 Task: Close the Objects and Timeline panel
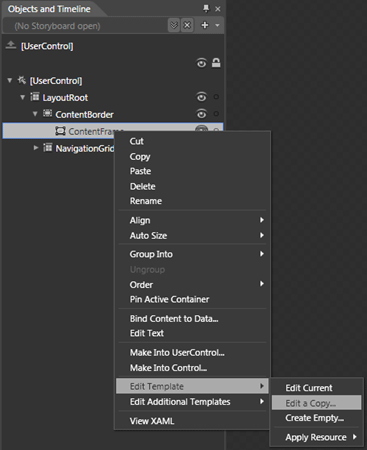tap(218, 9)
